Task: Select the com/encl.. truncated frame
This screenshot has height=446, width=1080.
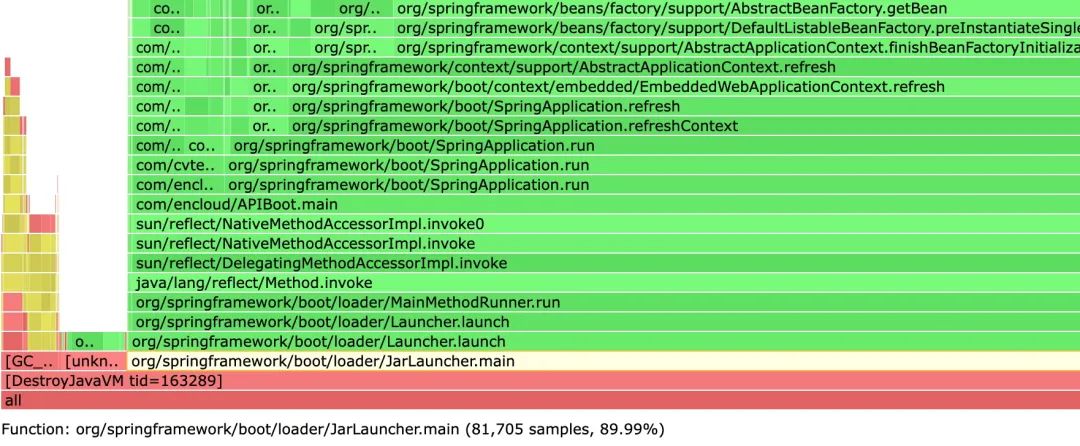Action: [176, 185]
